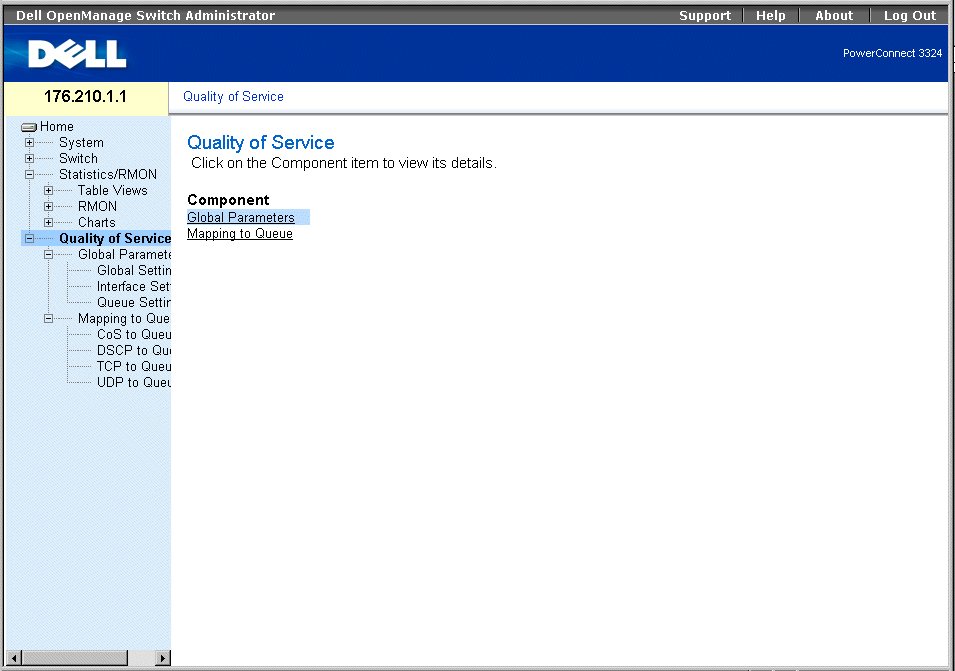Screen dimensions: 955x671
Task: Open the About menu item
Action: pyautogui.click(x=834, y=16)
